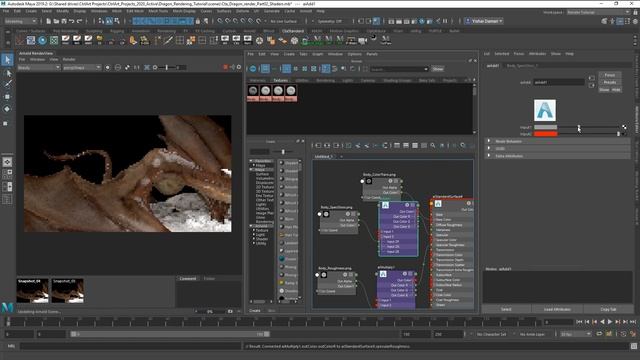Open the Lights tab in Hypershade browser

tap(347, 80)
